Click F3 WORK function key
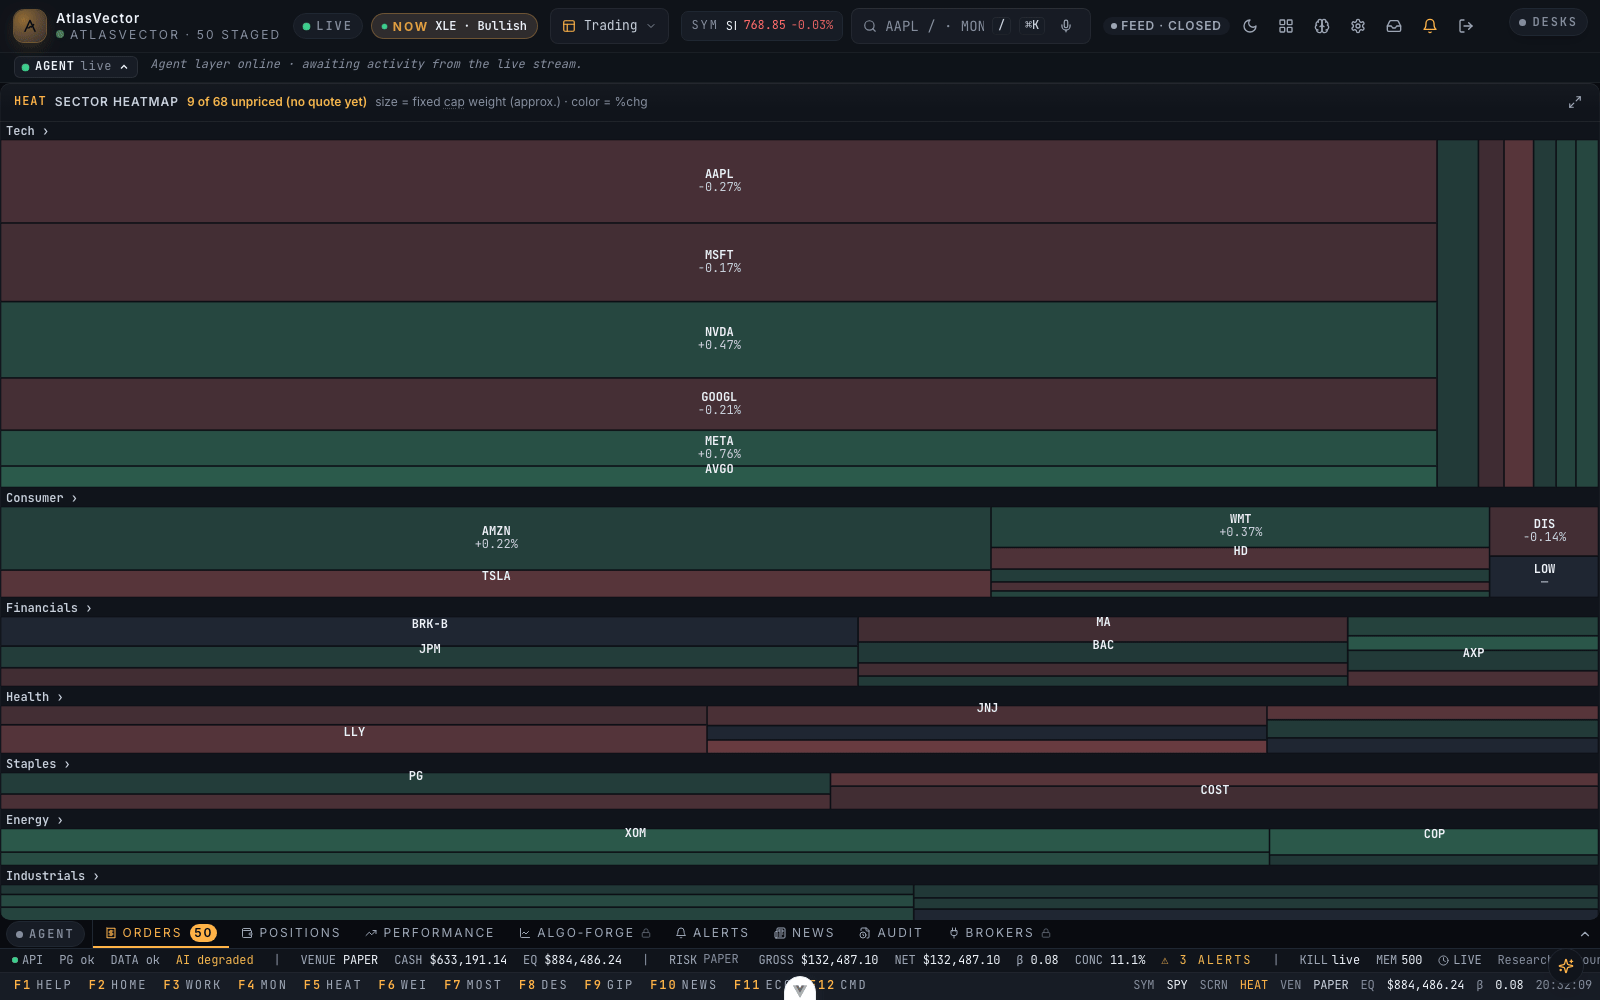 click(192, 985)
